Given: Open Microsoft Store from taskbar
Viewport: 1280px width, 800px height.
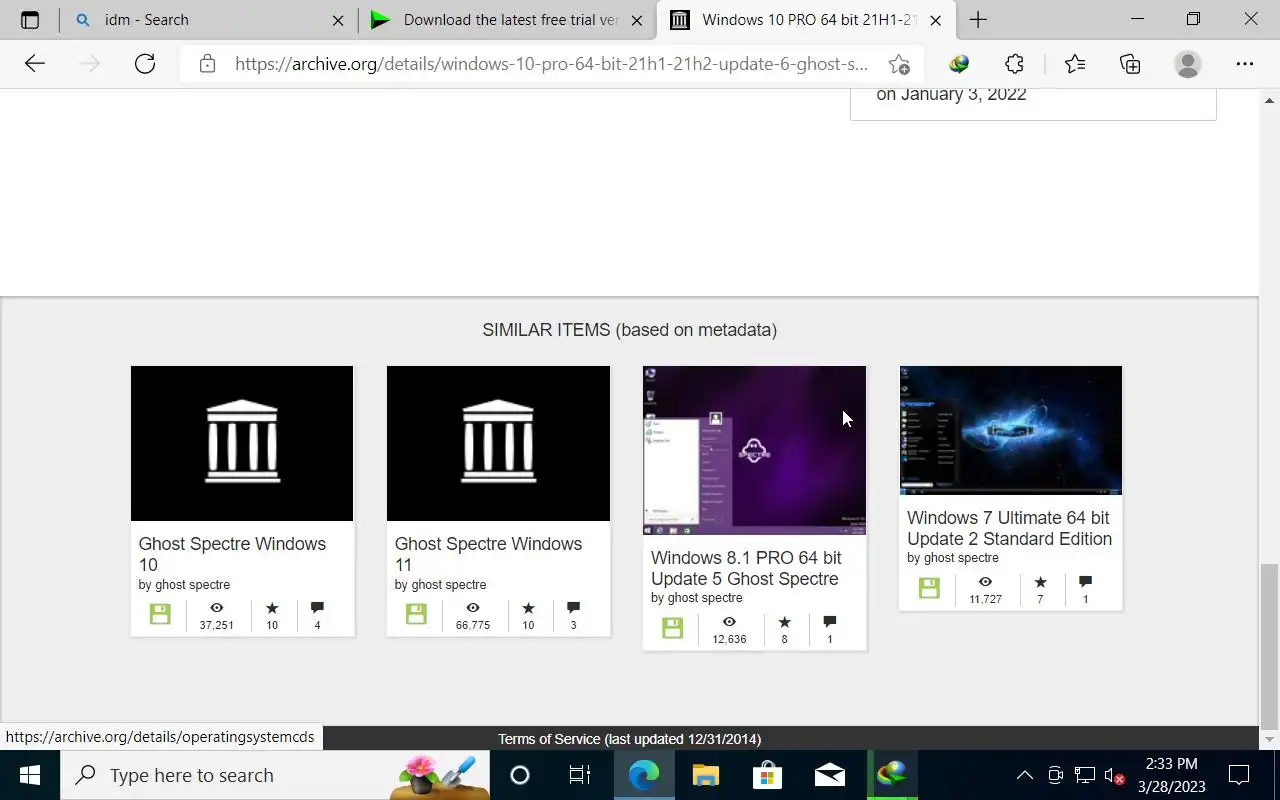Looking at the screenshot, I should click(767, 775).
